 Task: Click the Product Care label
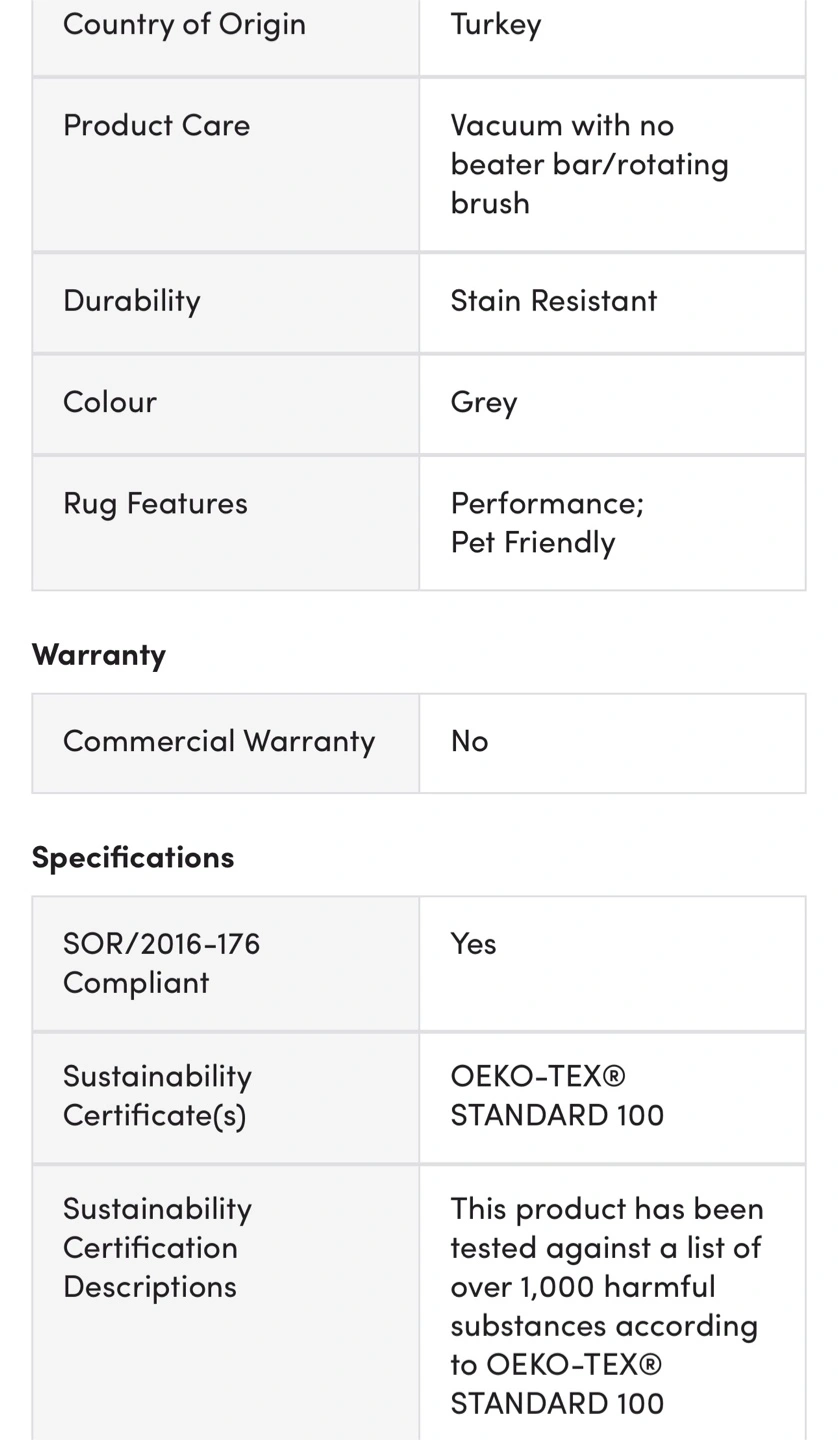156,124
